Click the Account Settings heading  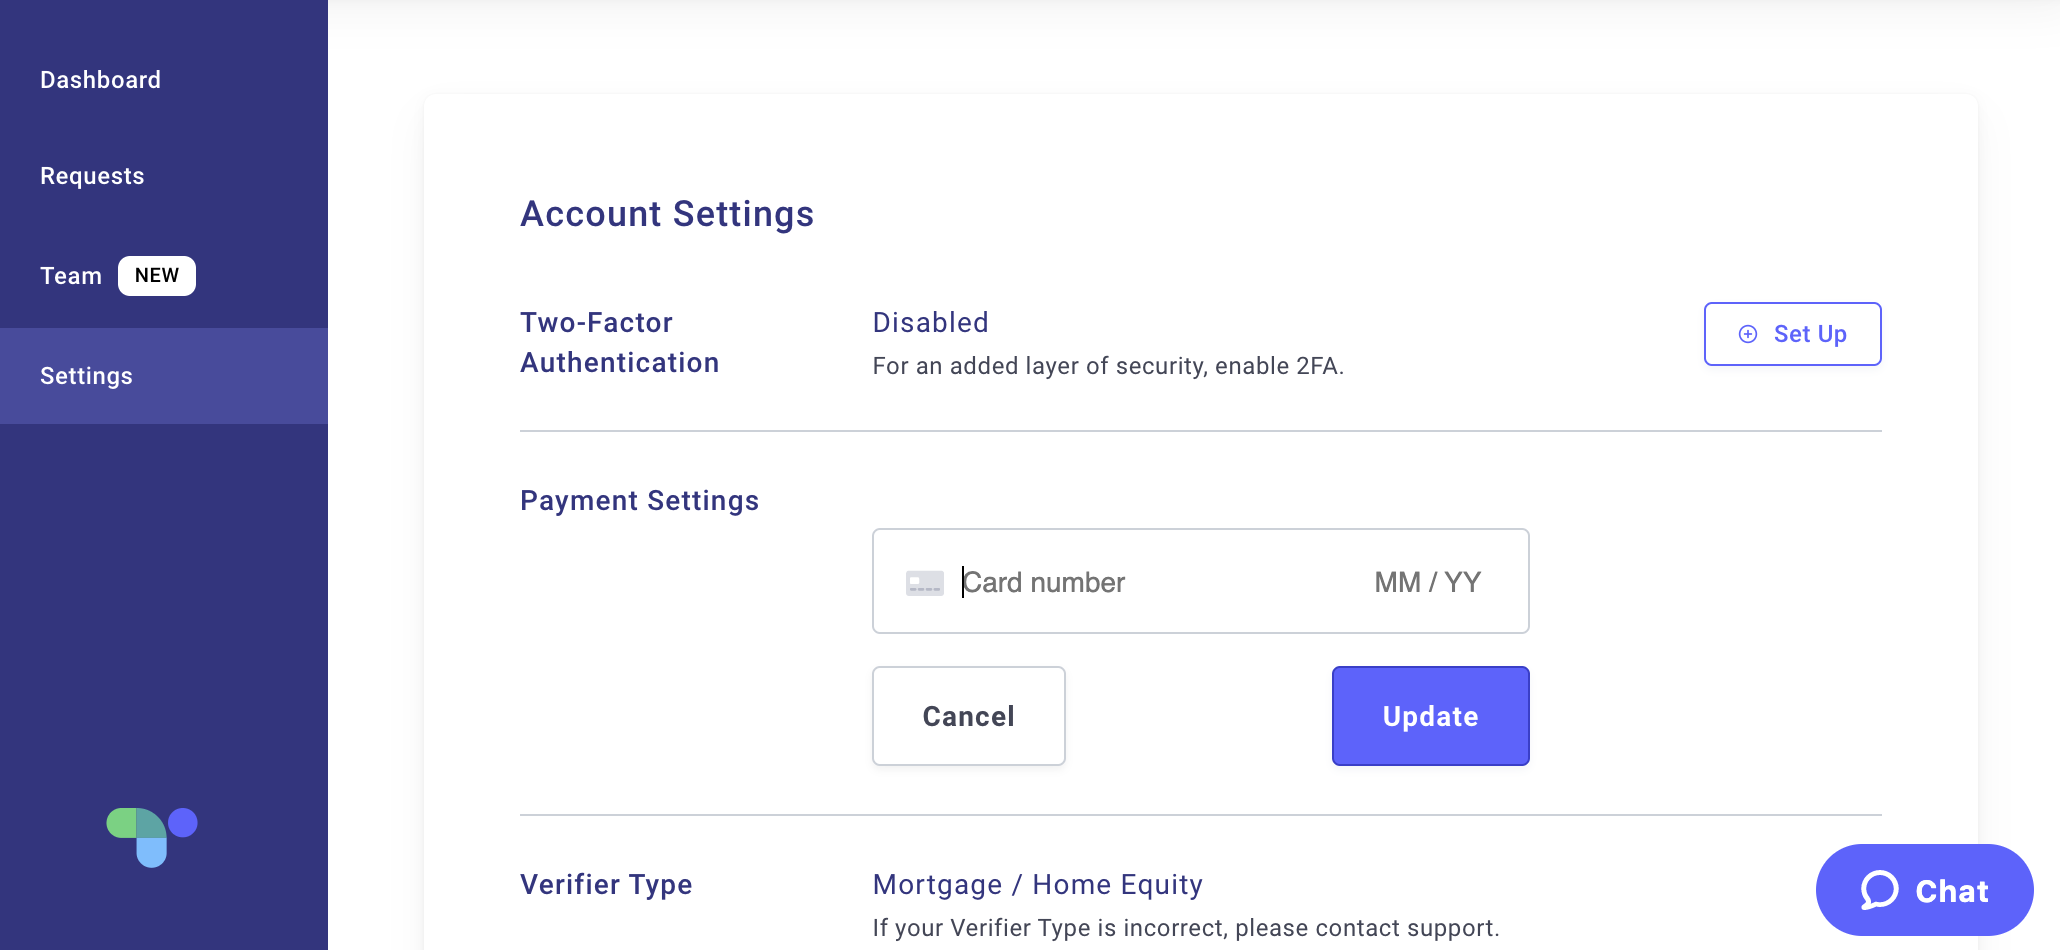667,214
